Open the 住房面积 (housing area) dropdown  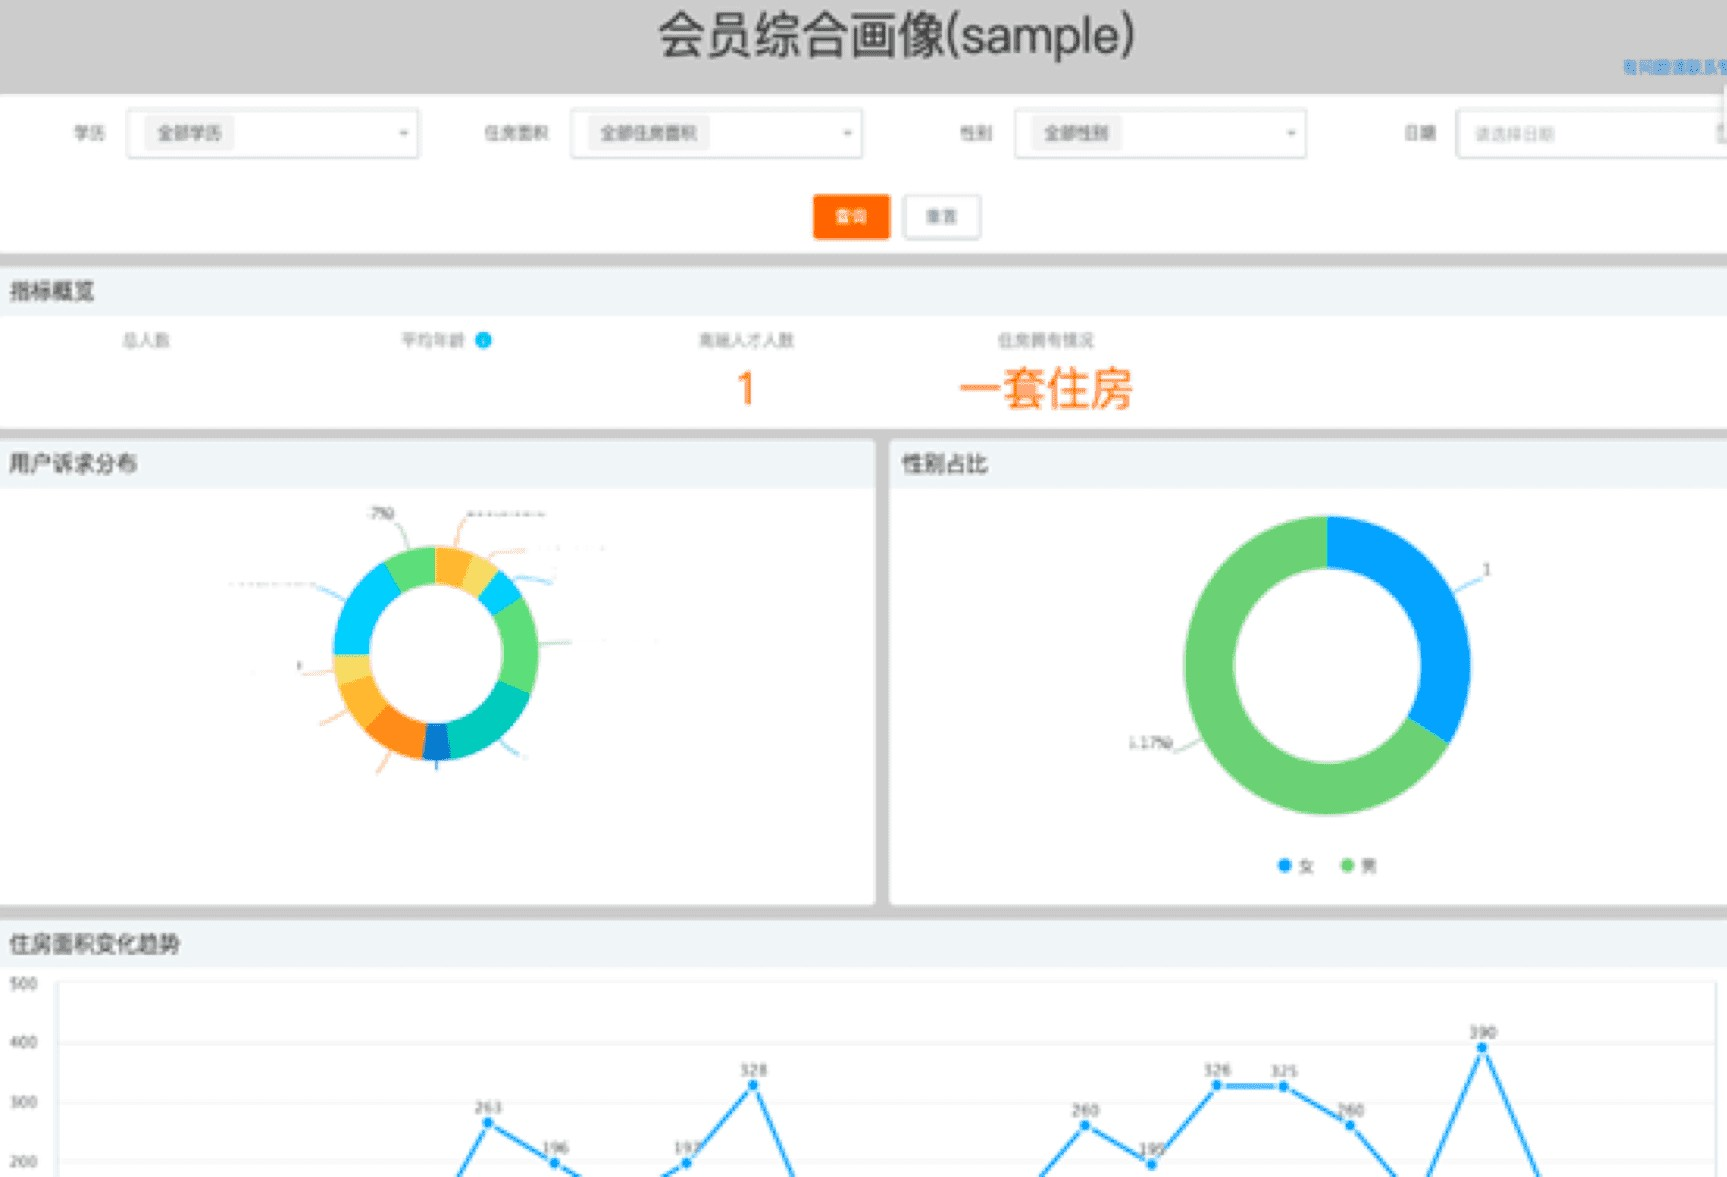click(716, 133)
